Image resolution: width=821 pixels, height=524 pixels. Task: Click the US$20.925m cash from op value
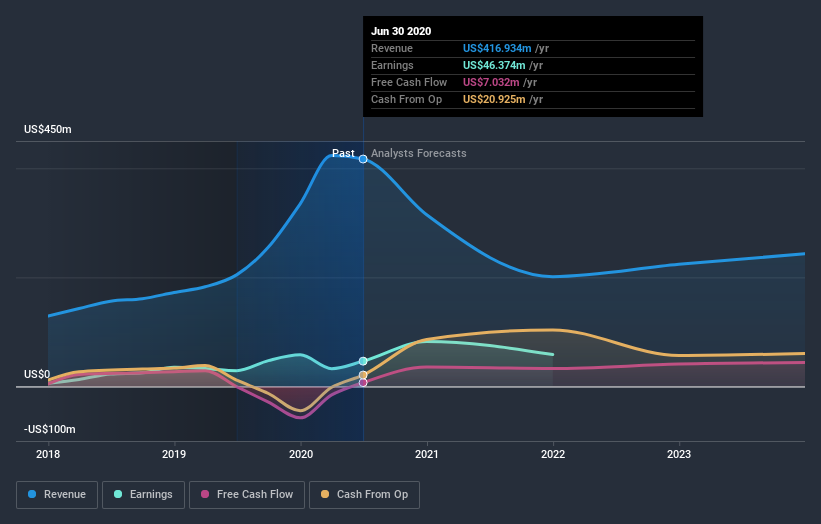point(494,99)
